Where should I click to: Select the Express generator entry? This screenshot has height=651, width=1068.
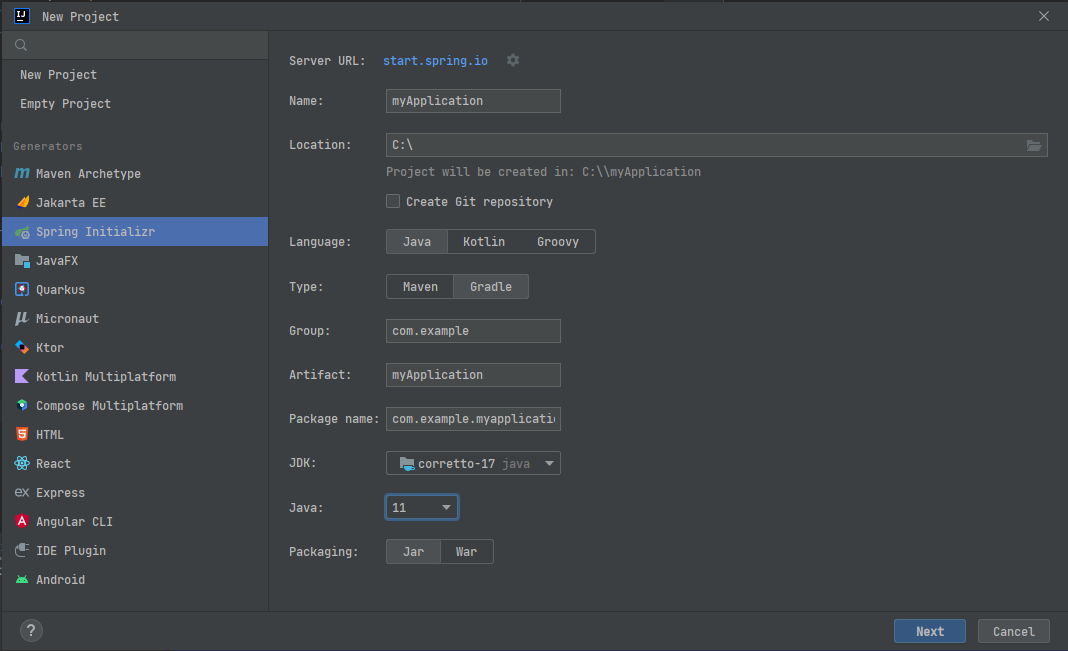click(135, 492)
